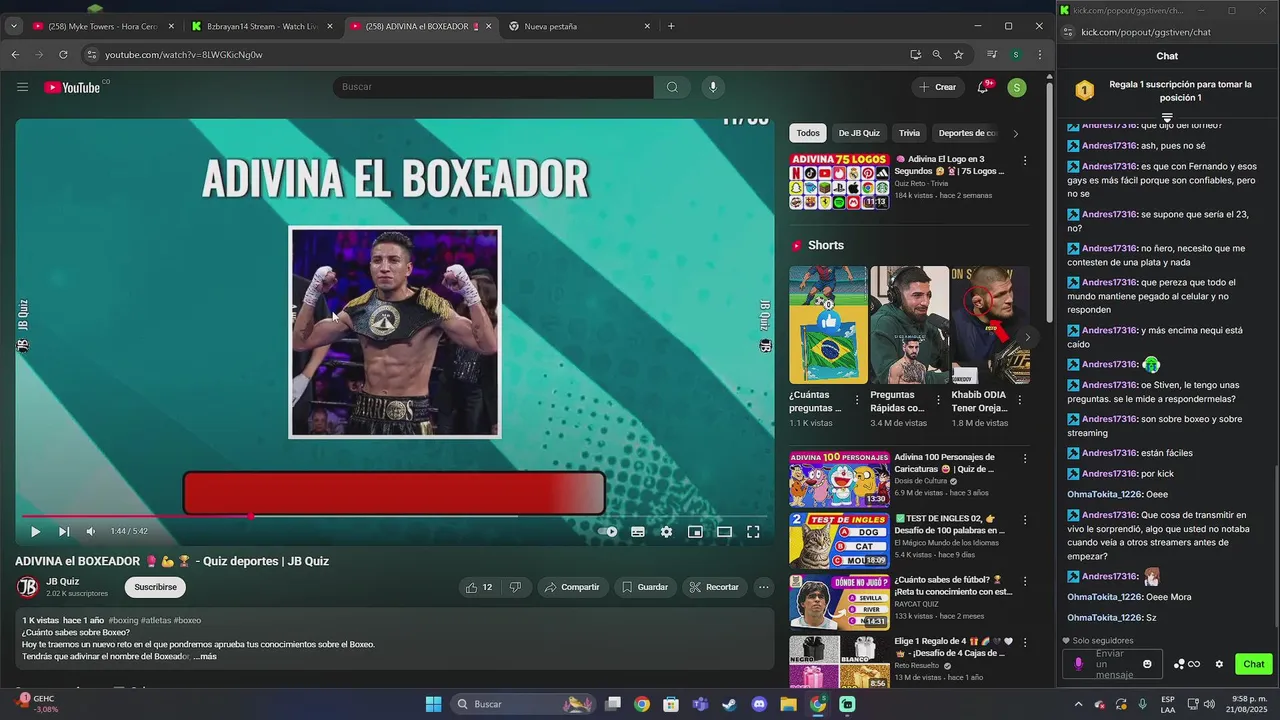Open the YouTube guide hamburger menu
Viewport: 1280px width, 720px height.
(22, 87)
